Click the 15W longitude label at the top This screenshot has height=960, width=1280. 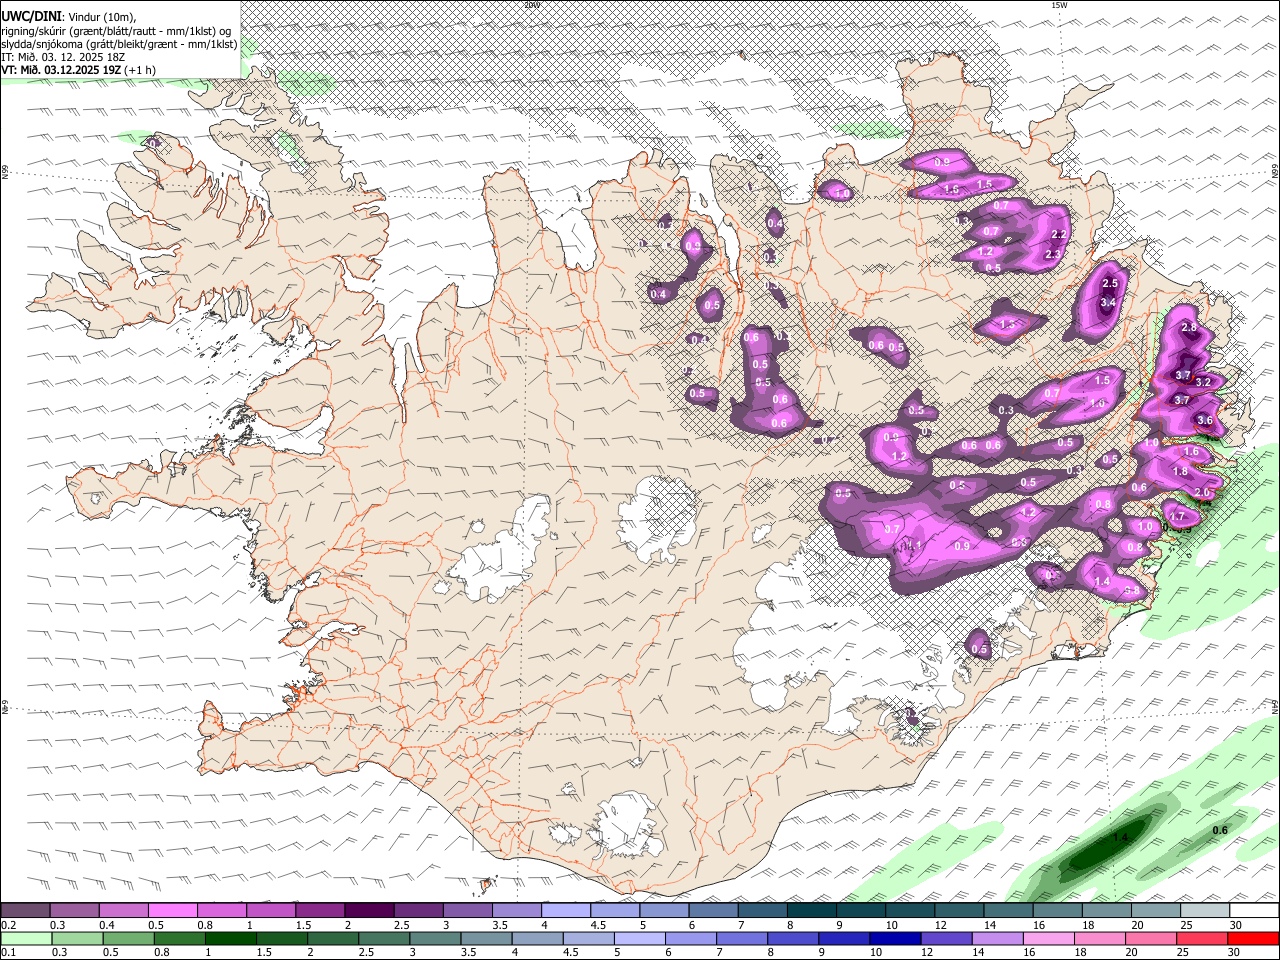tap(1059, 5)
